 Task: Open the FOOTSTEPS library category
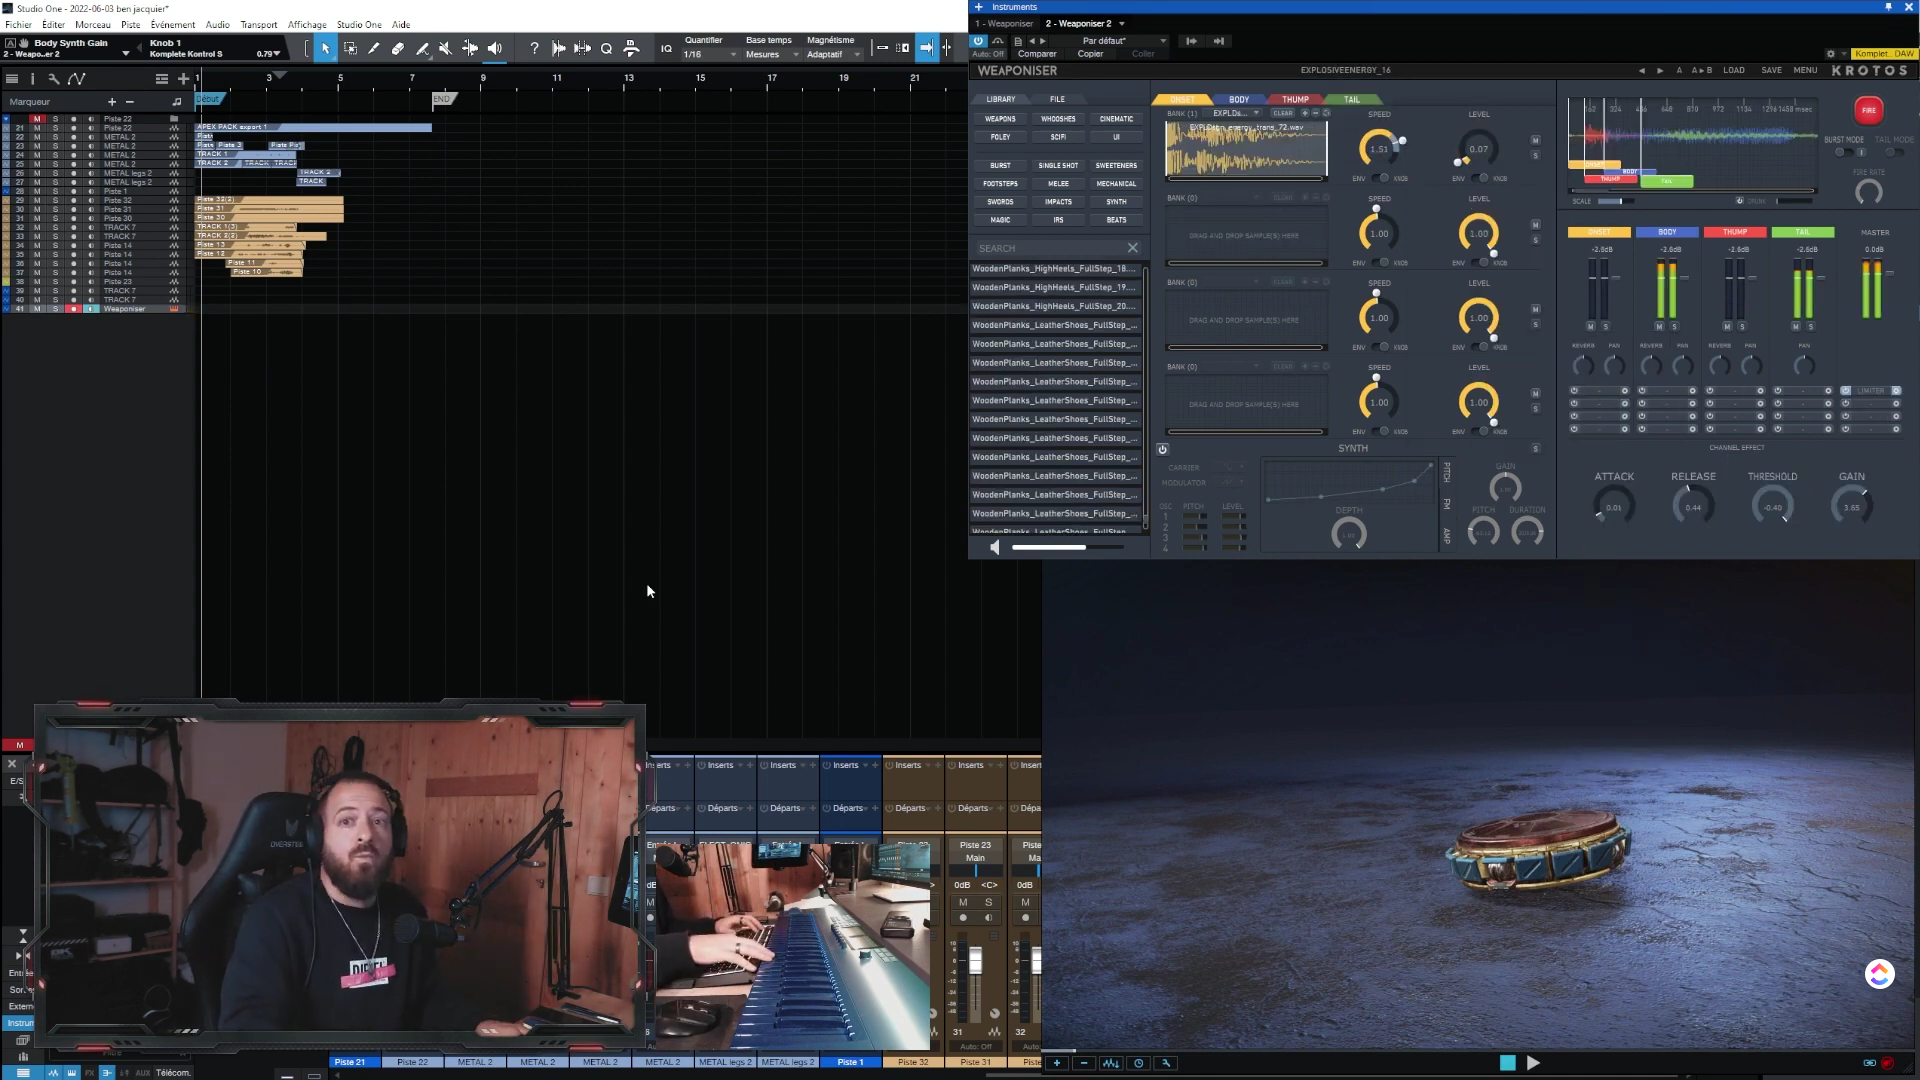[x=1001, y=183]
